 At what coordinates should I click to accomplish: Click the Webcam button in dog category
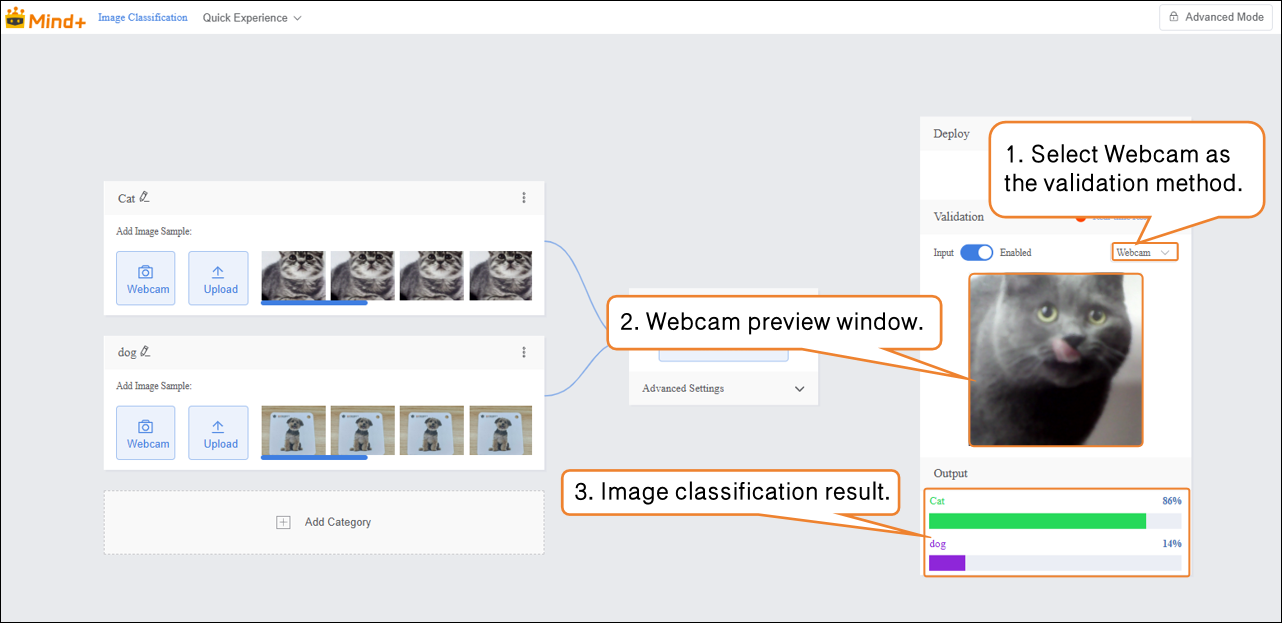148,432
